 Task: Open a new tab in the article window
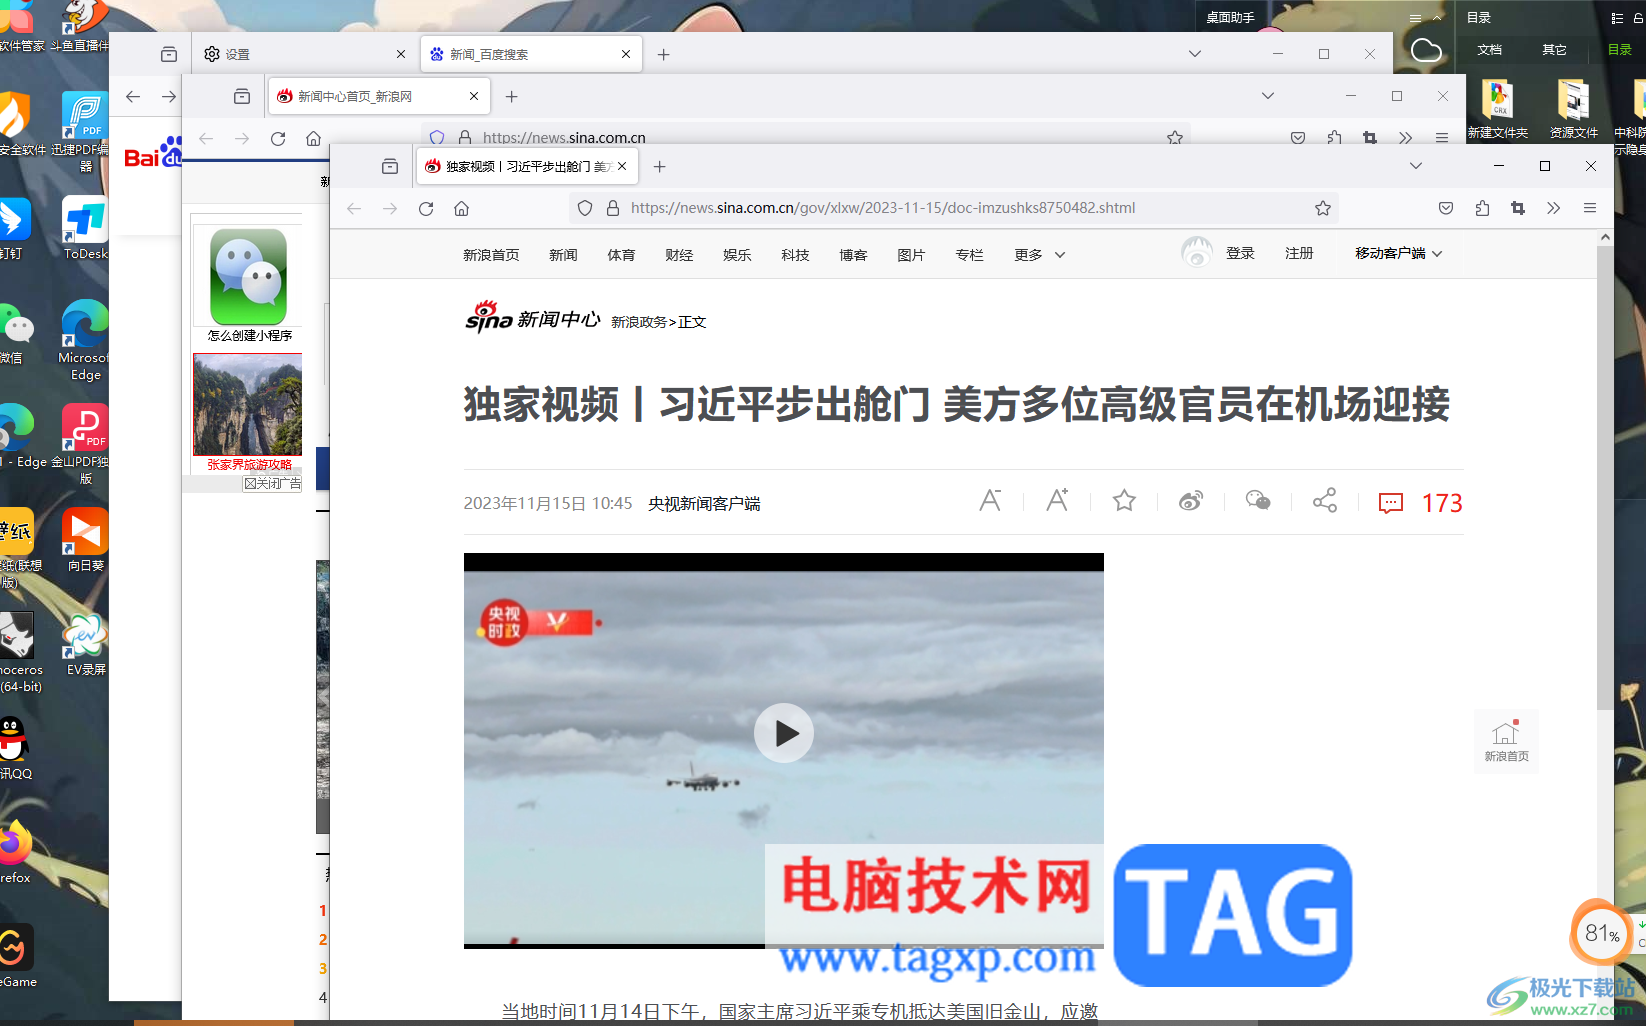click(659, 166)
